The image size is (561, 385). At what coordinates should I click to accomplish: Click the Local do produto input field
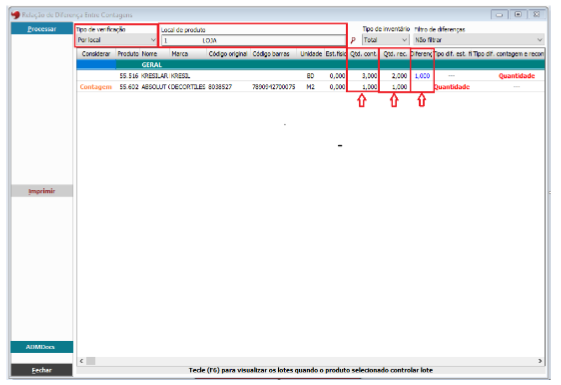coord(253,40)
